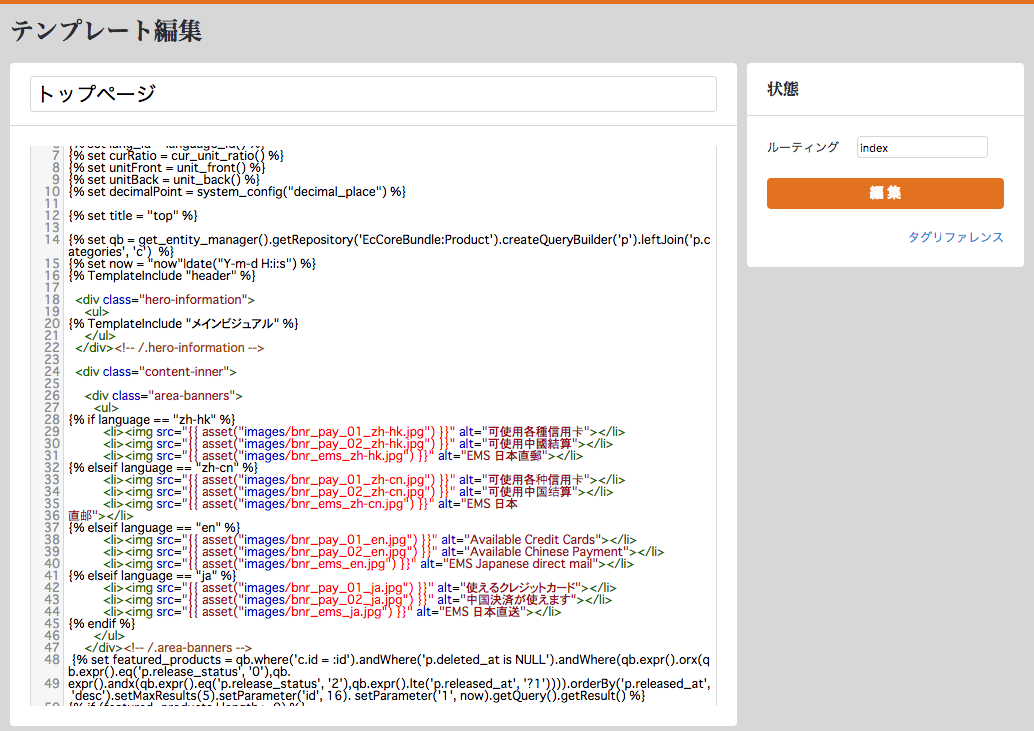Image resolution: width=1034 pixels, height=731 pixels.
Task: Click the TemplateInclude "メインビジュアル" code line
Action: tap(183, 324)
